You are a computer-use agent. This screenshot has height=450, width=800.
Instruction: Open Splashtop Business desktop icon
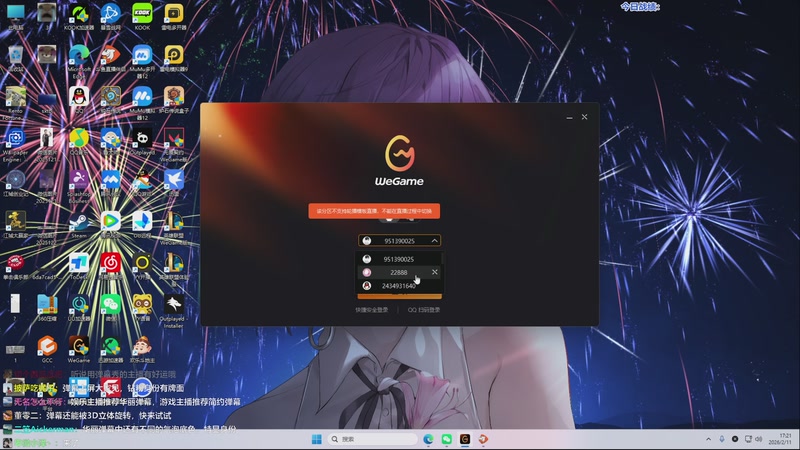pos(79,186)
